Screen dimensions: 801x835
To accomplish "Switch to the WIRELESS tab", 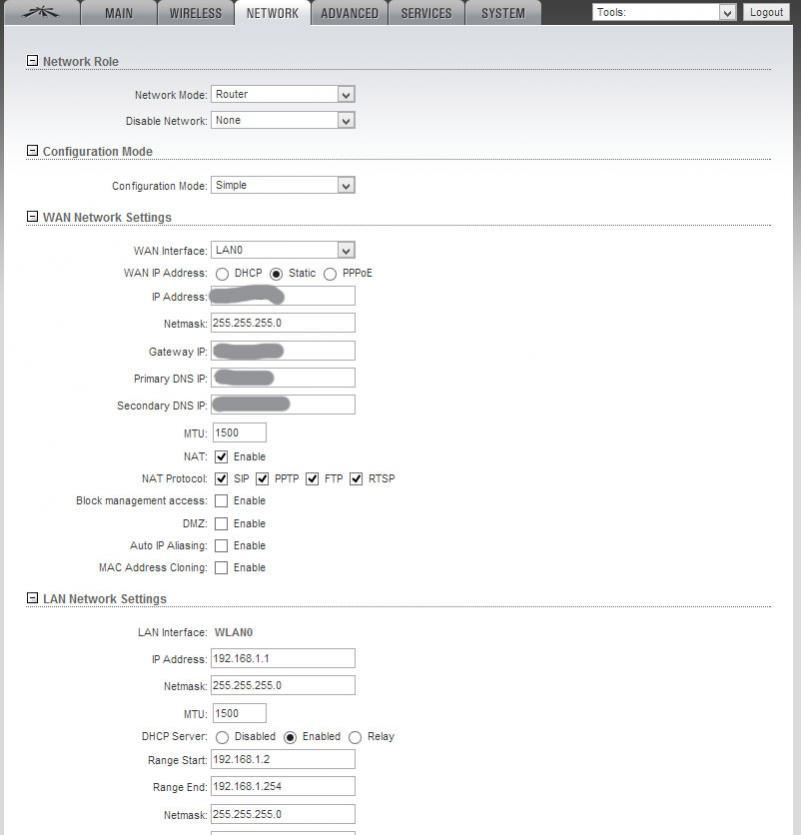I will (x=195, y=13).
